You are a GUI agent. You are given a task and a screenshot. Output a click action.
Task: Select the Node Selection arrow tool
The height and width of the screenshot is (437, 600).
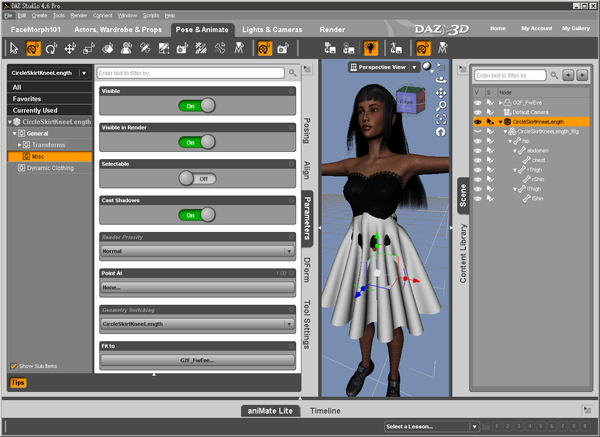(x=14, y=49)
